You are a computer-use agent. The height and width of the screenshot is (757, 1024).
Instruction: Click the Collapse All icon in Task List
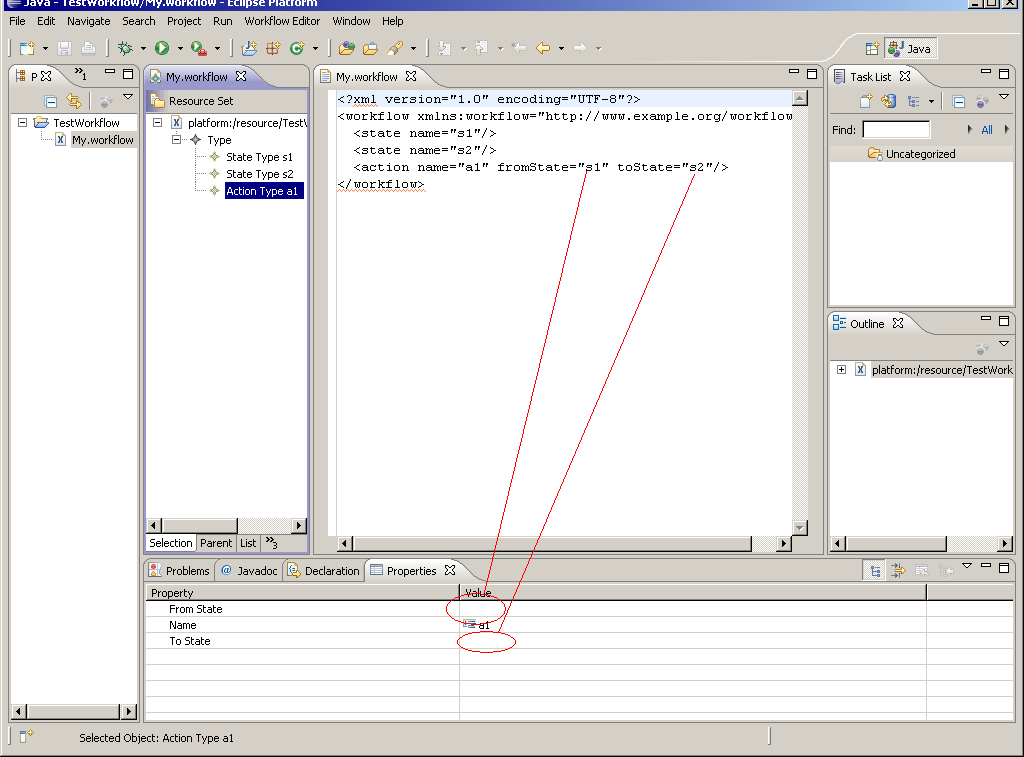coord(958,101)
